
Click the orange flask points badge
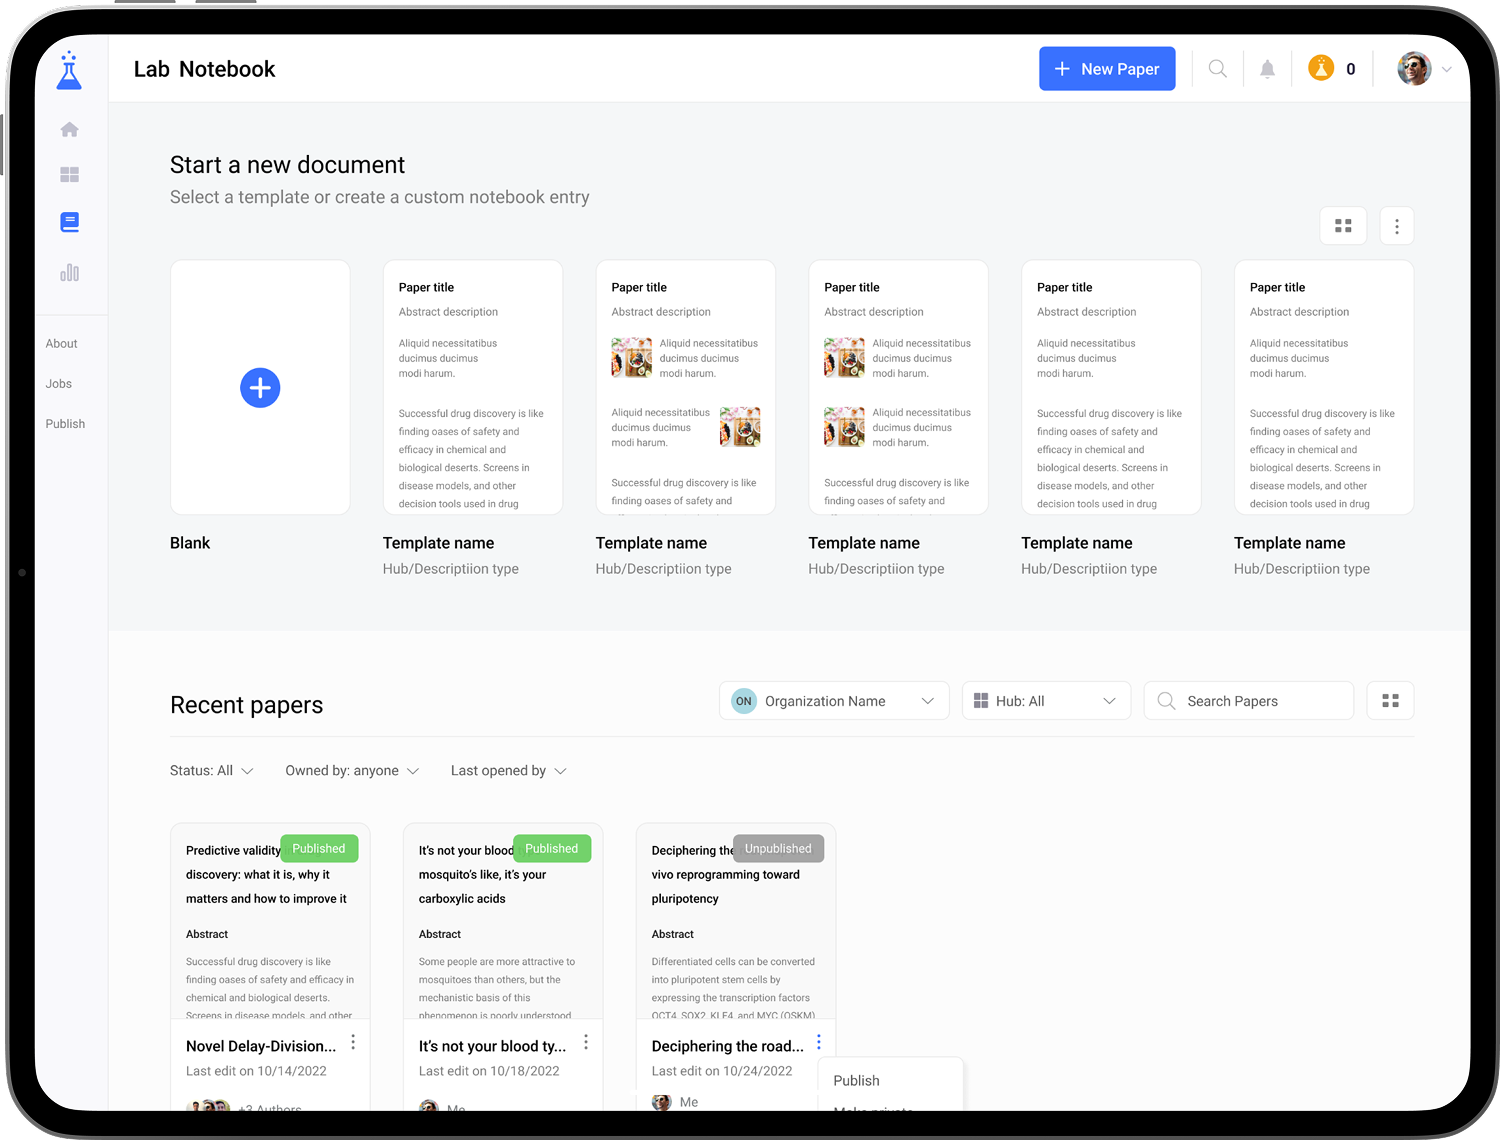coord(1321,69)
